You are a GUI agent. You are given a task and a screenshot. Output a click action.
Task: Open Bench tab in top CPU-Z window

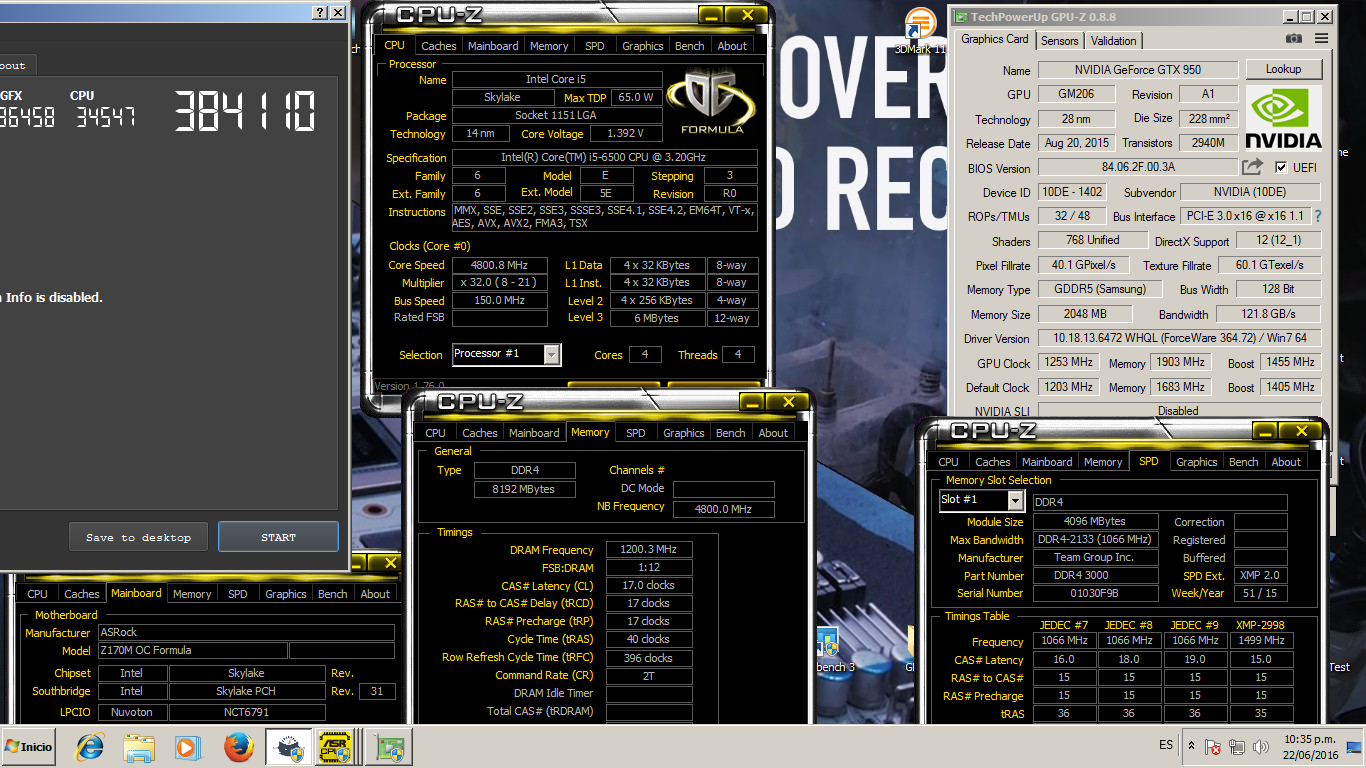point(689,46)
